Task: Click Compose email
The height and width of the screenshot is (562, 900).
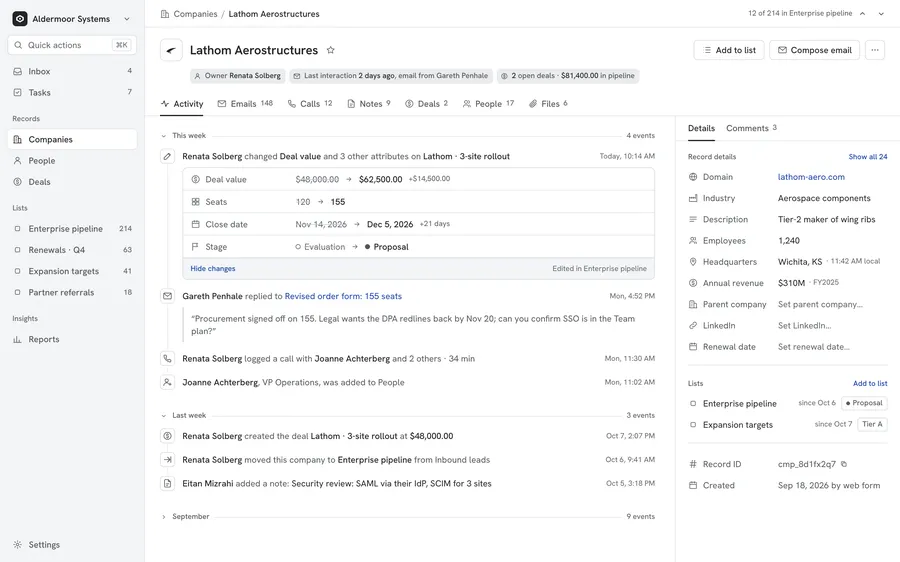Action: coord(814,50)
